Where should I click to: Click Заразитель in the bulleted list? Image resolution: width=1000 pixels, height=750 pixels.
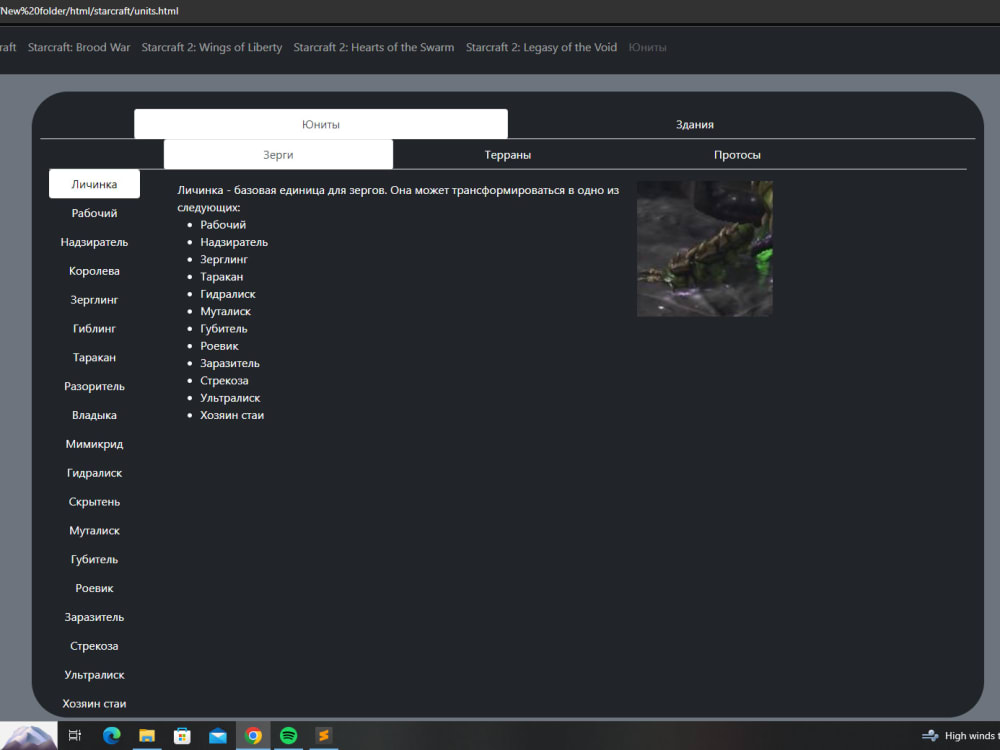[x=230, y=363]
